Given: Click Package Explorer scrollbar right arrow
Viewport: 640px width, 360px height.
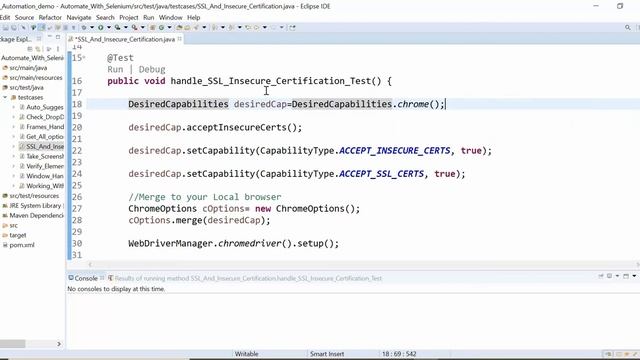Looking at the screenshot, I should tap(59, 344).
